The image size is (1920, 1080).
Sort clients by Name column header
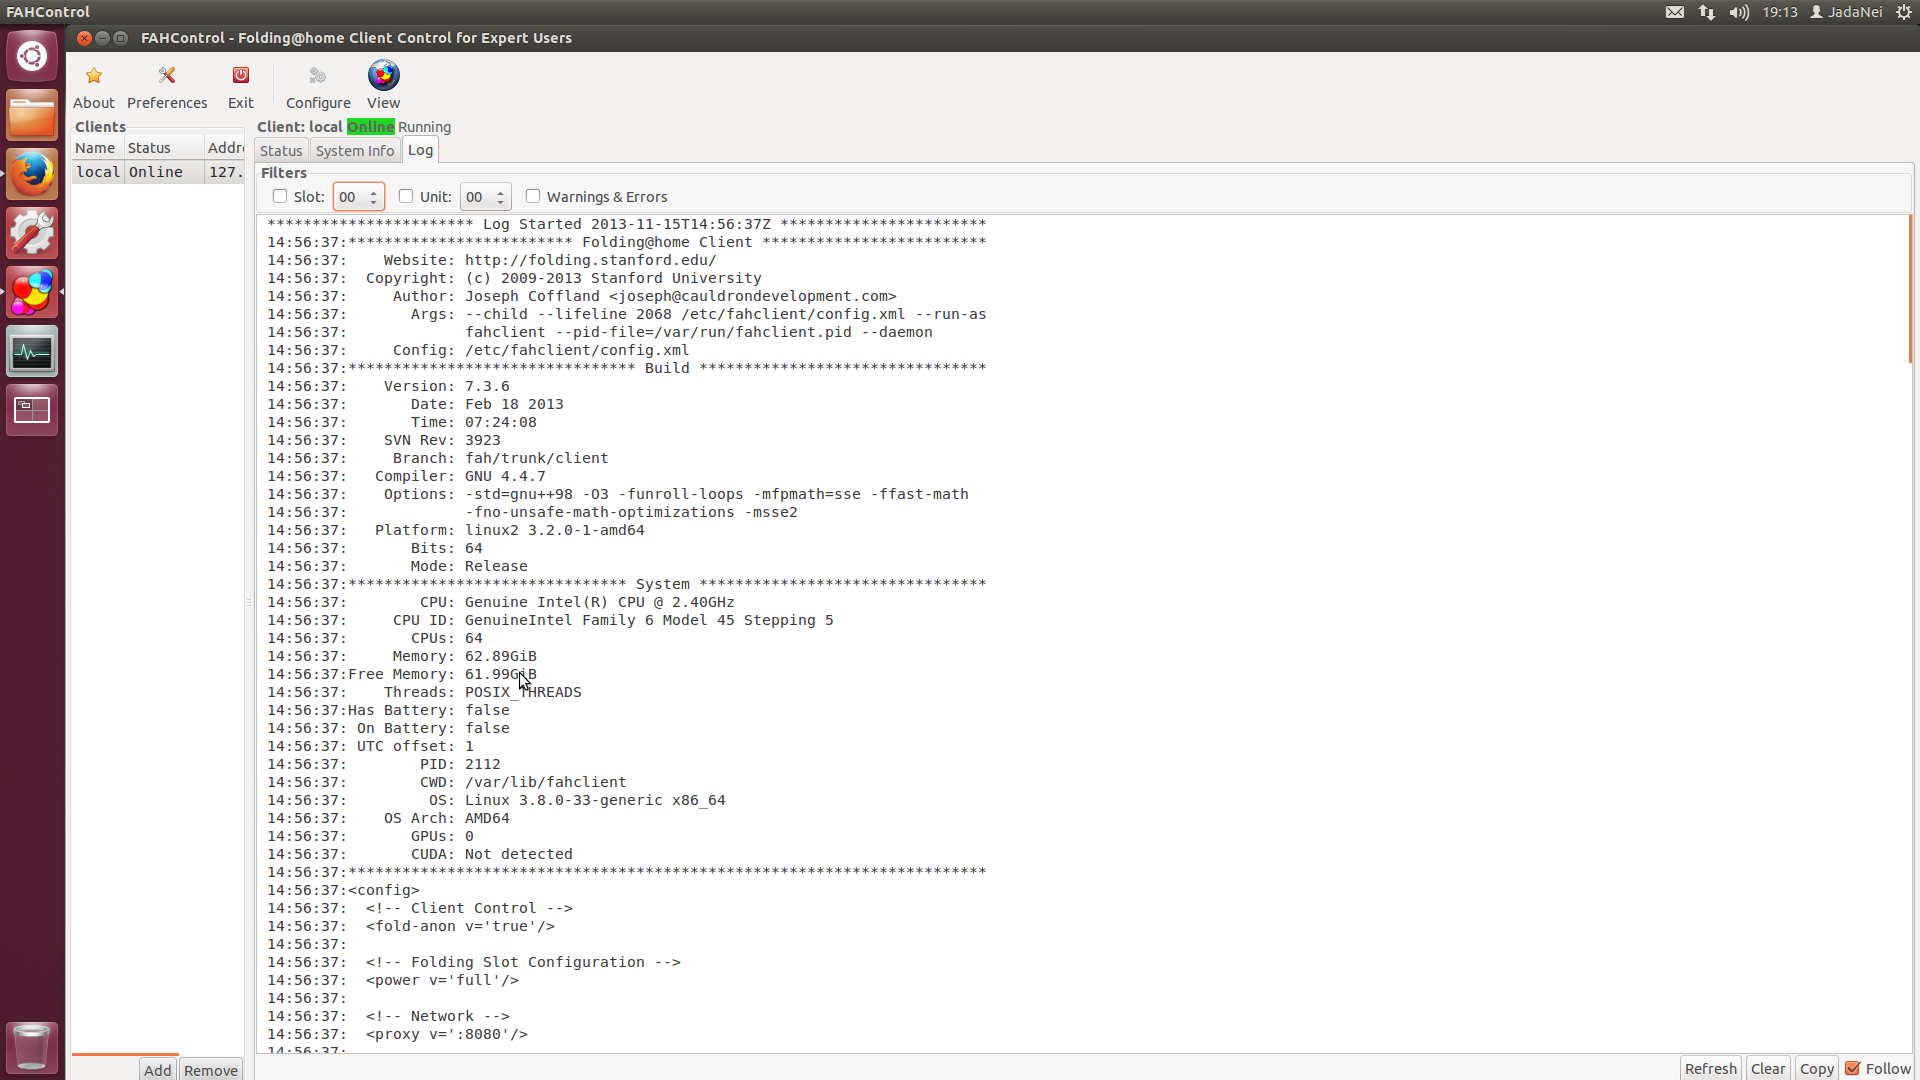click(96, 148)
